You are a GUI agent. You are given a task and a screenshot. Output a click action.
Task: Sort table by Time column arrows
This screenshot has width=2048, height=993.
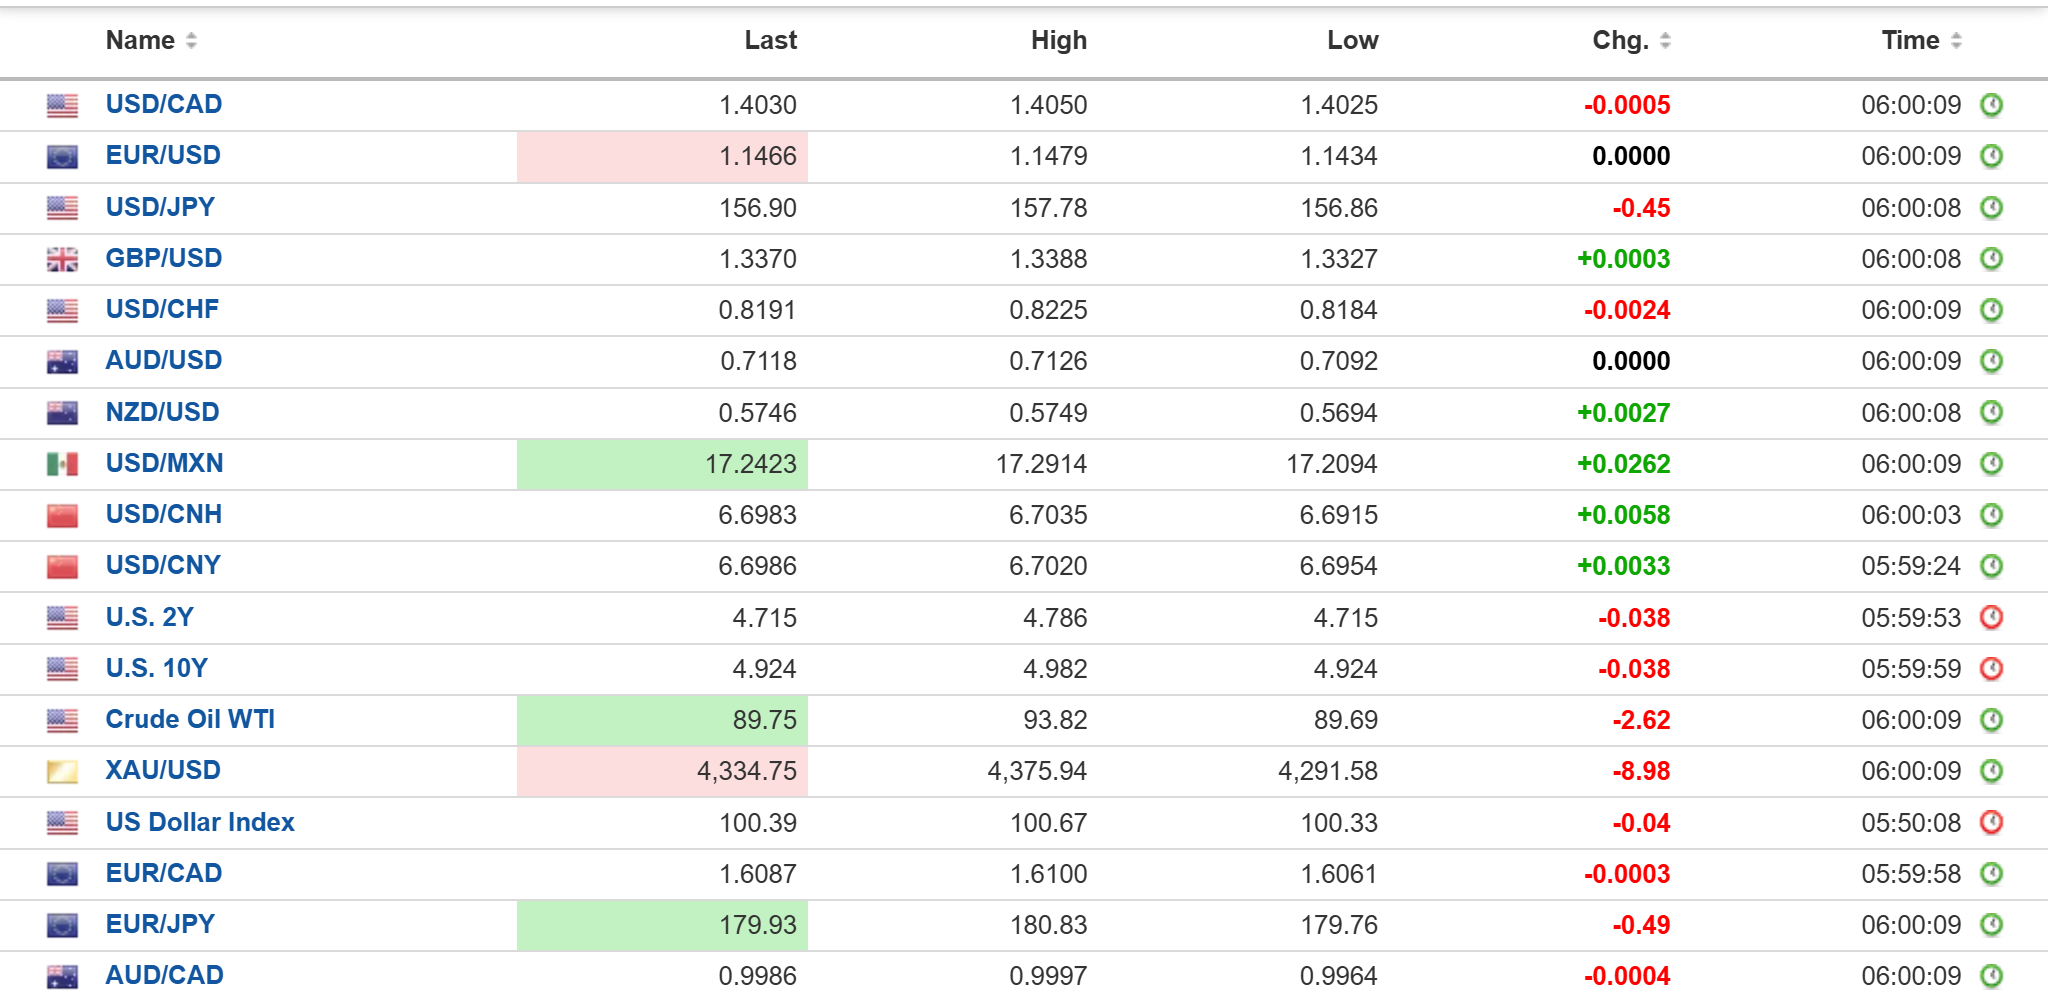coord(1956,40)
